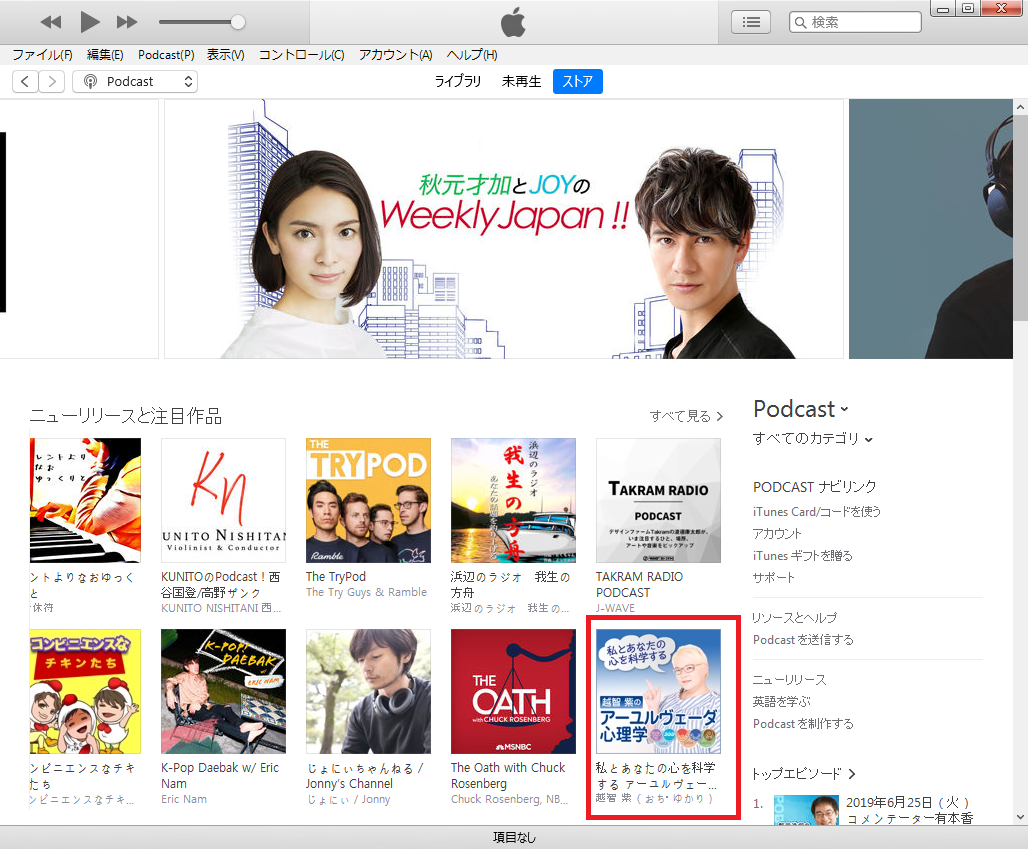Click すべて見る link
Image resolution: width=1028 pixels, height=849 pixels.
tap(686, 416)
